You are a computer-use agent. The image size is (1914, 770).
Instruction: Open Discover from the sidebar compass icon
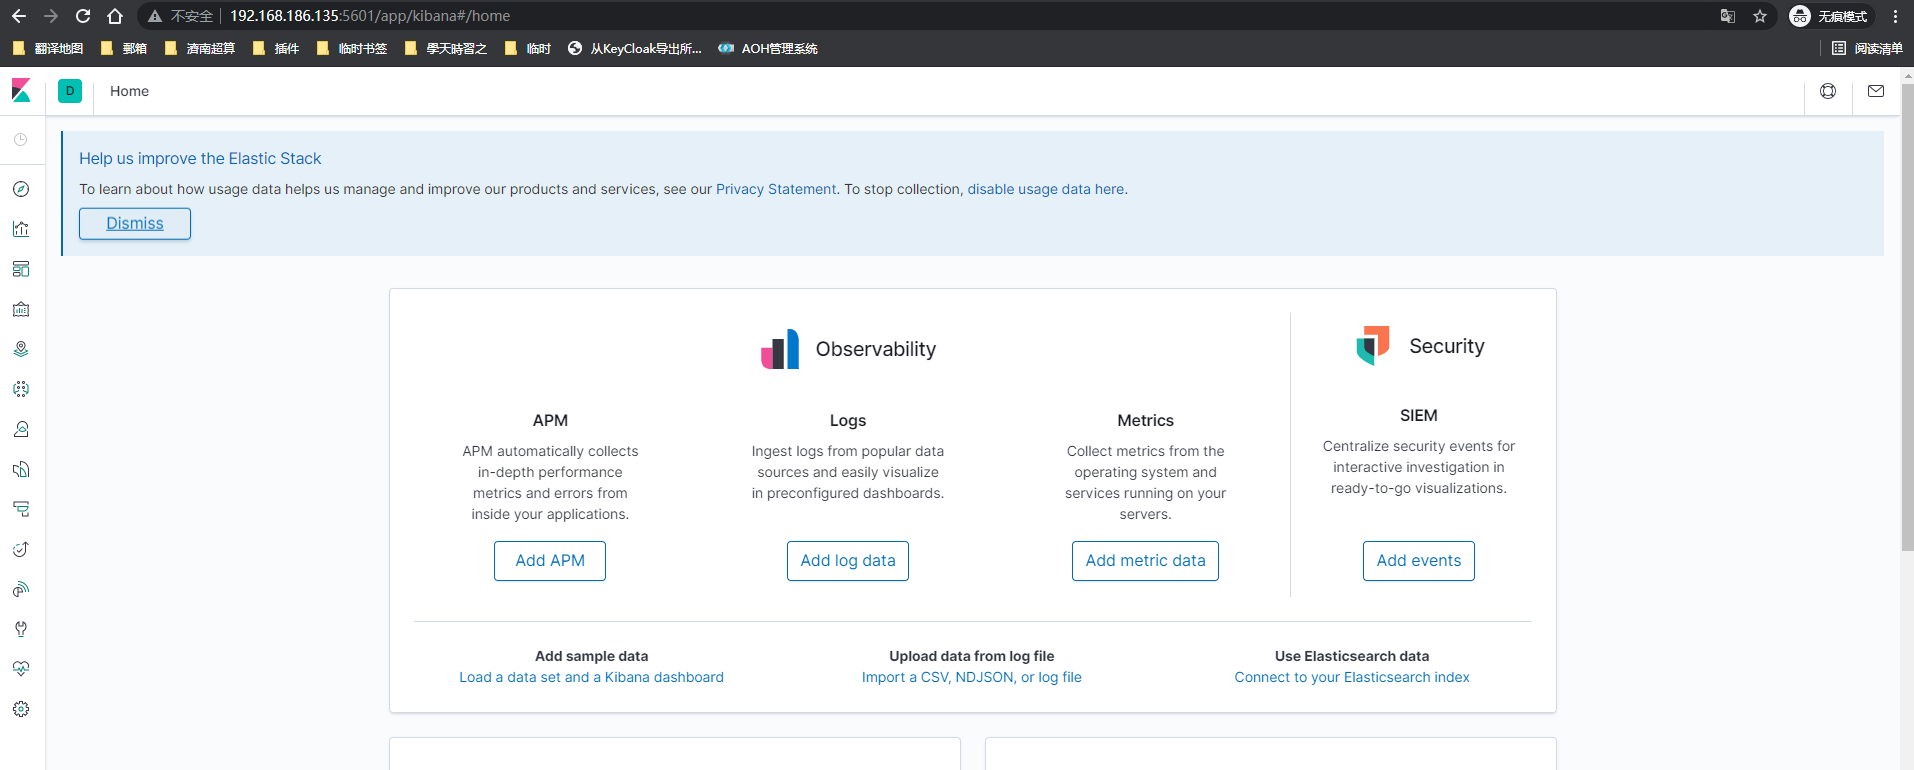coord(21,189)
